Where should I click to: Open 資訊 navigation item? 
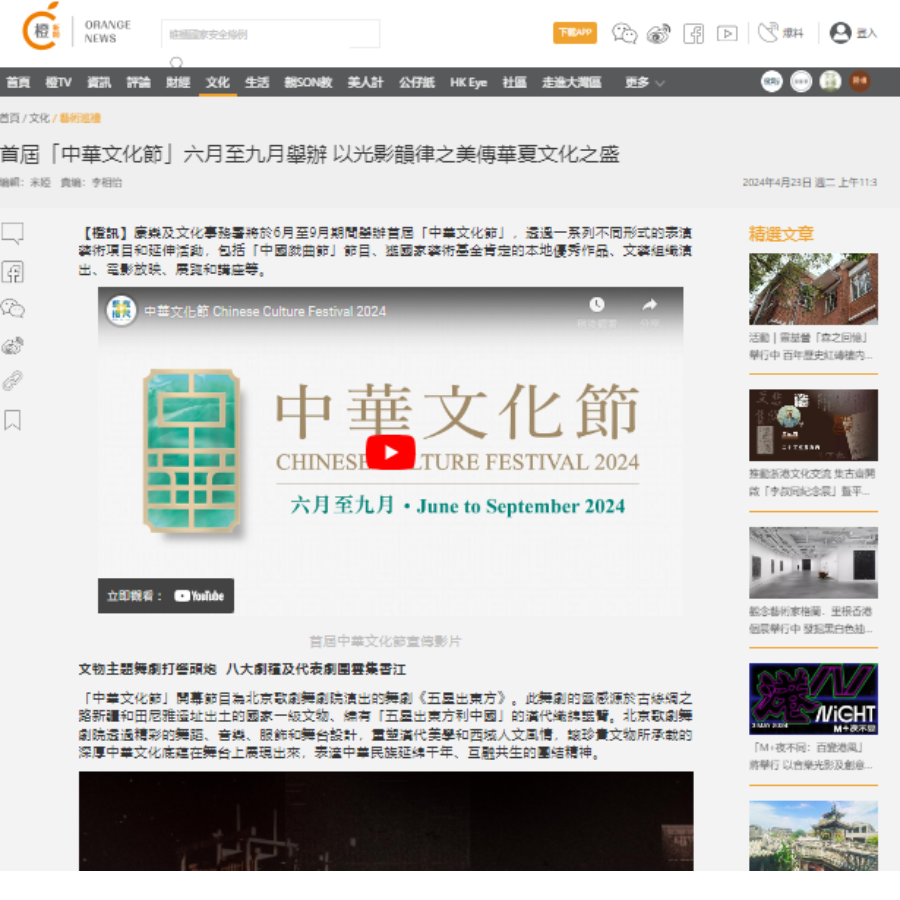point(99,83)
